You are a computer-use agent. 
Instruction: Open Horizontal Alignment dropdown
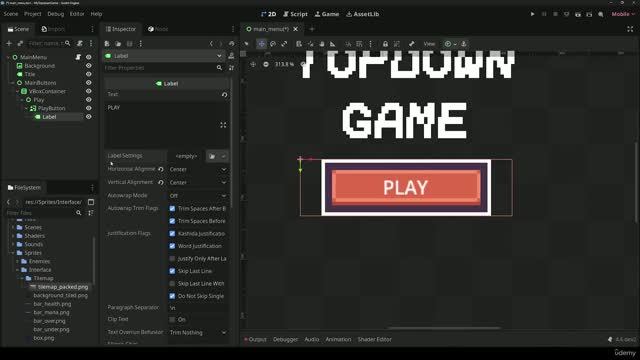point(198,169)
